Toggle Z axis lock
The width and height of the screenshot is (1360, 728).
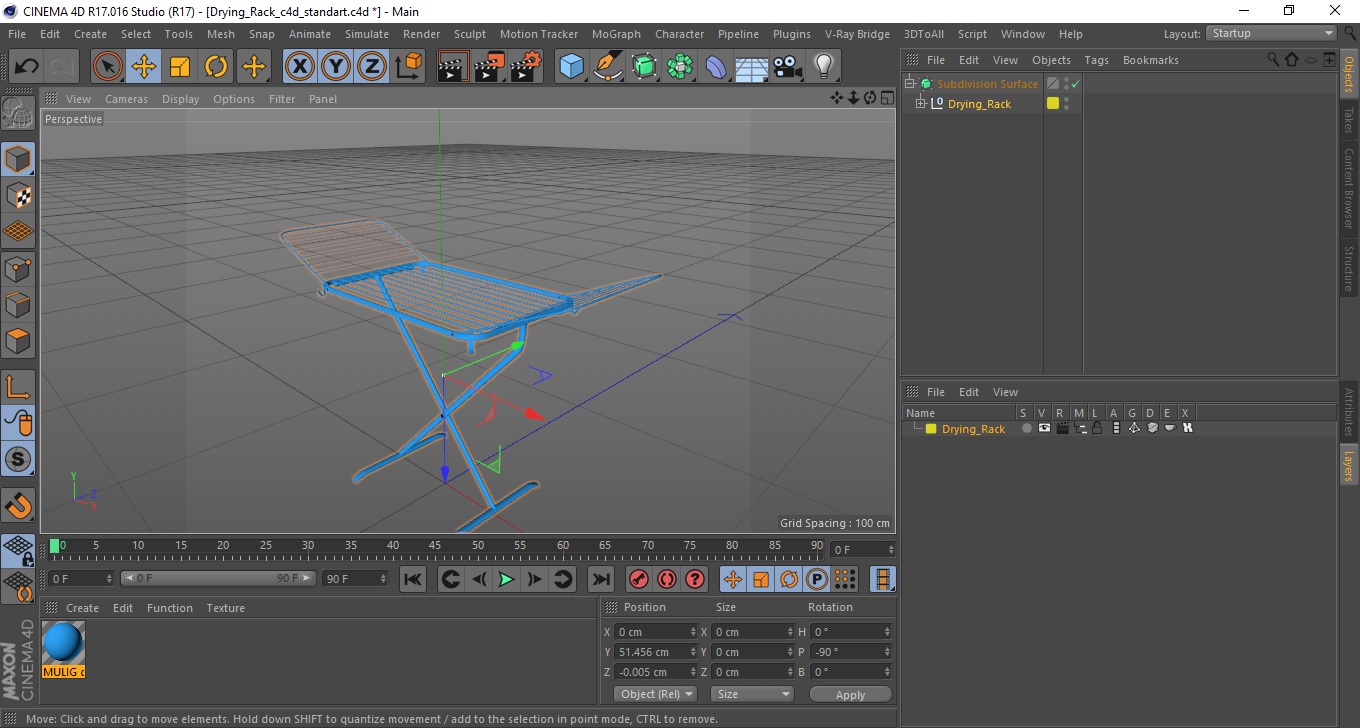(372, 67)
